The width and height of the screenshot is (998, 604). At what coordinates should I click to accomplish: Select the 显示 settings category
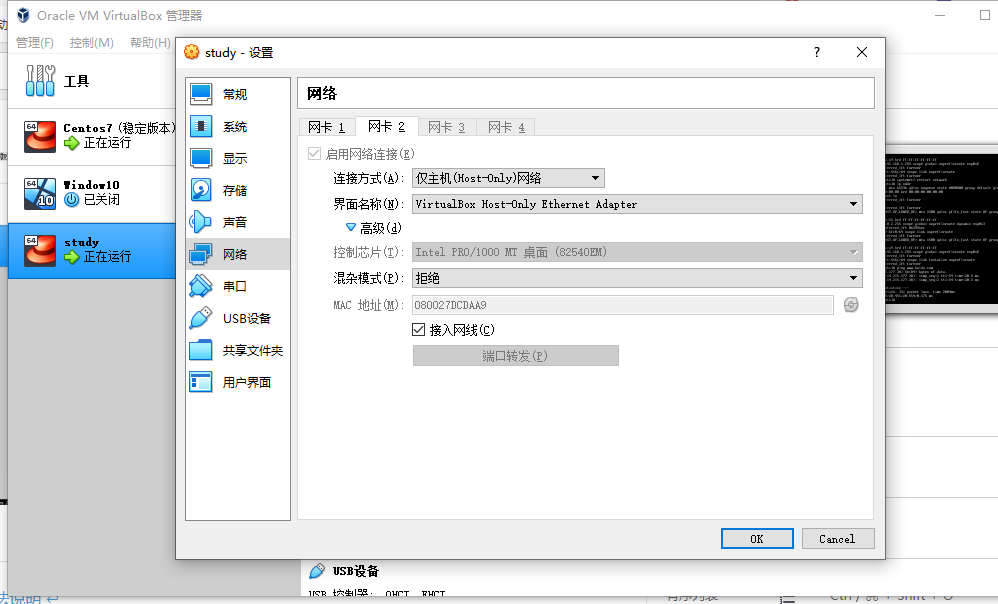coord(237,156)
